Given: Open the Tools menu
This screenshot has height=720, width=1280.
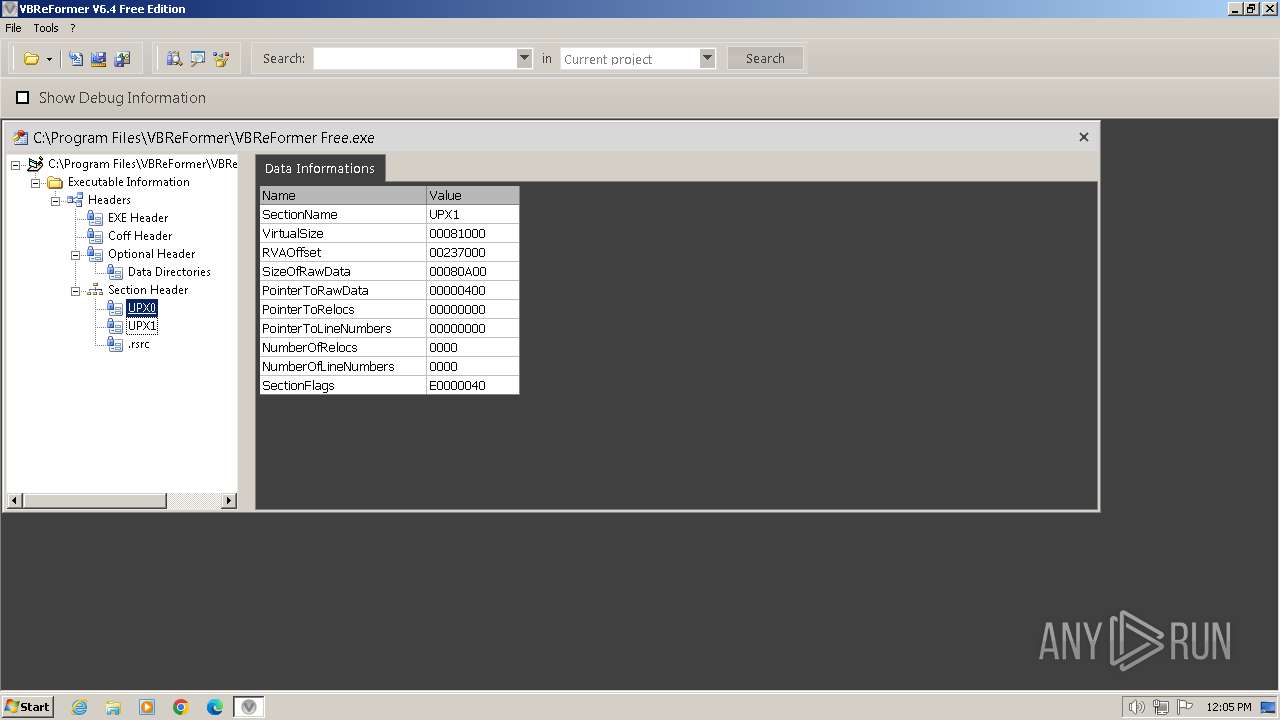Looking at the screenshot, I should tap(46, 28).
